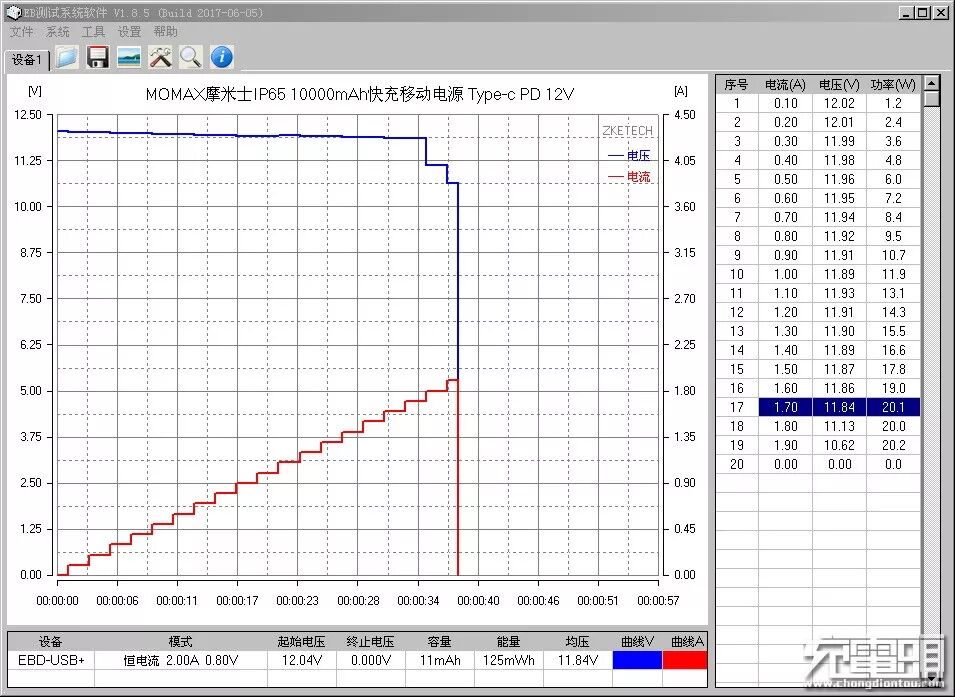
Task: Show about info with the blue i icon
Action: (x=222, y=57)
